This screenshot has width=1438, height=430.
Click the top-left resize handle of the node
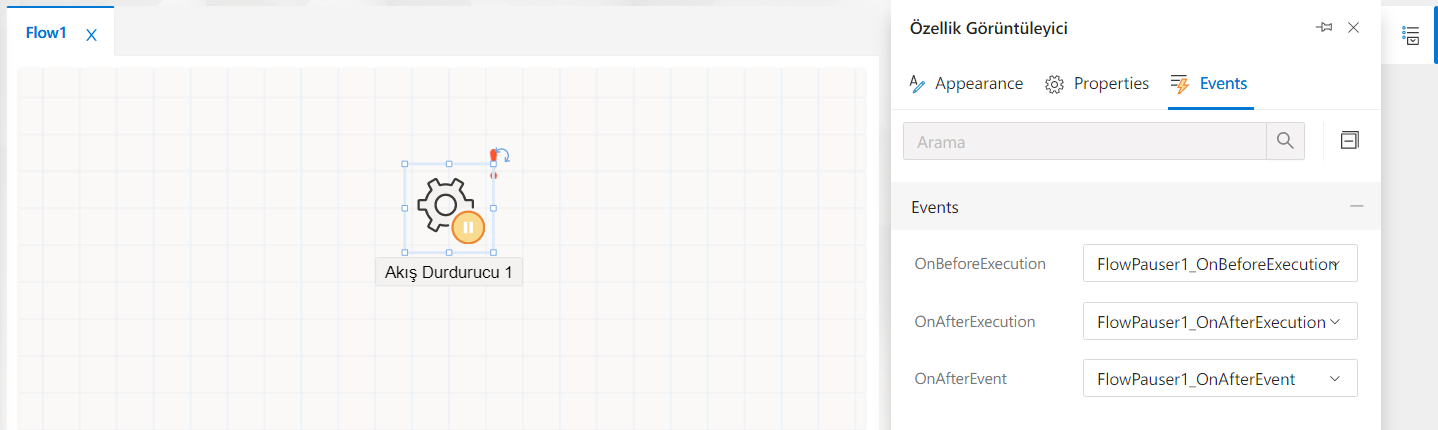[x=405, y=164]
